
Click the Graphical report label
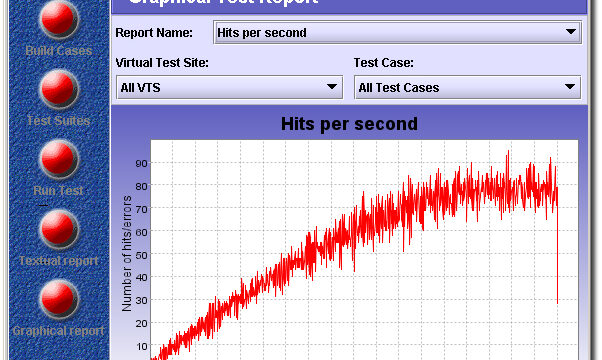[x=58, y=331]
